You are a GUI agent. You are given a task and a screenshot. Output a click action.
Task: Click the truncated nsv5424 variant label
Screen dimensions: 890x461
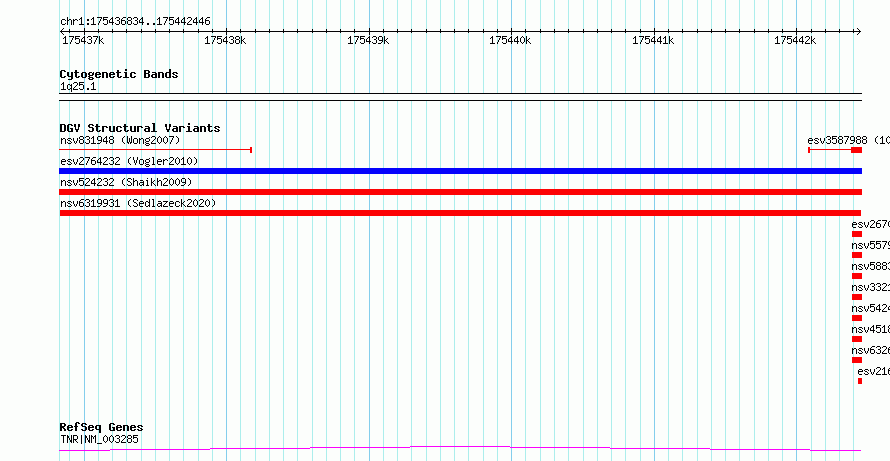point(871,308)
